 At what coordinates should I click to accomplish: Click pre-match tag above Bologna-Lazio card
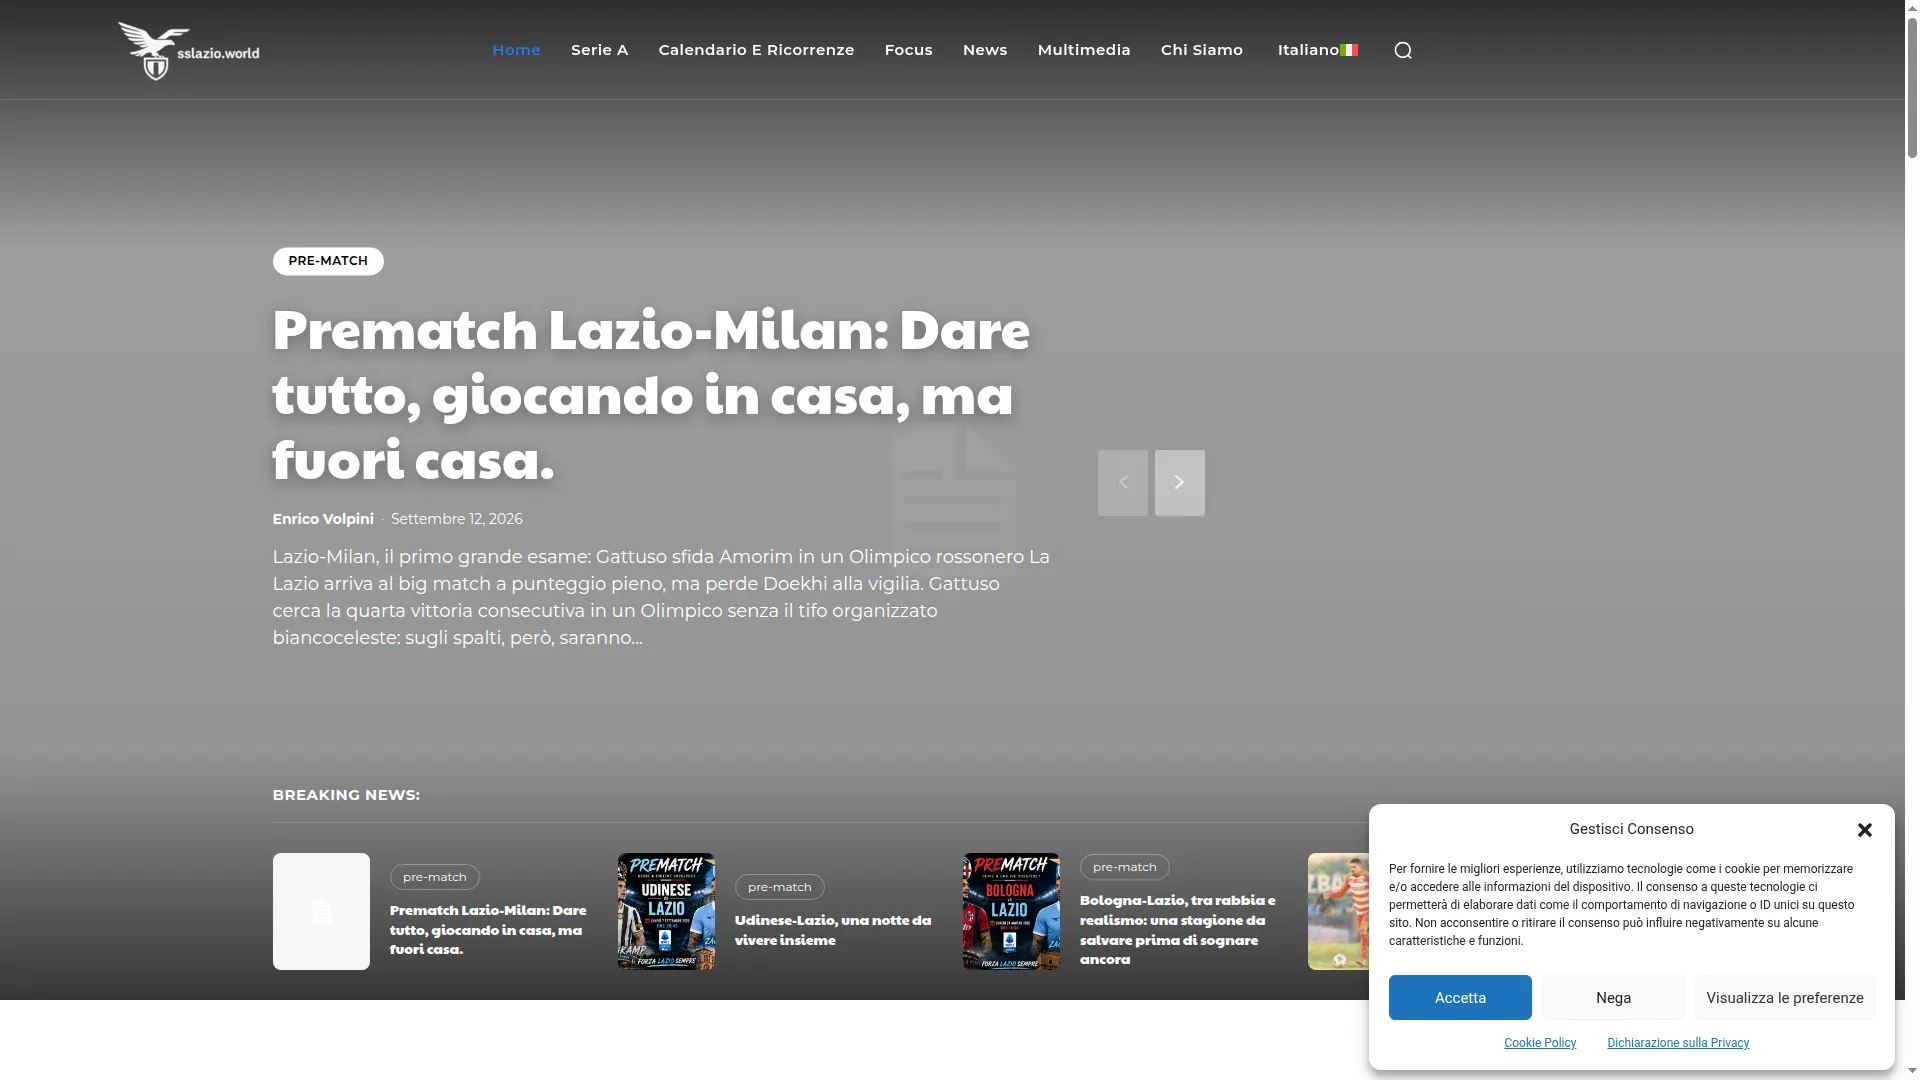pos(1125,867)
